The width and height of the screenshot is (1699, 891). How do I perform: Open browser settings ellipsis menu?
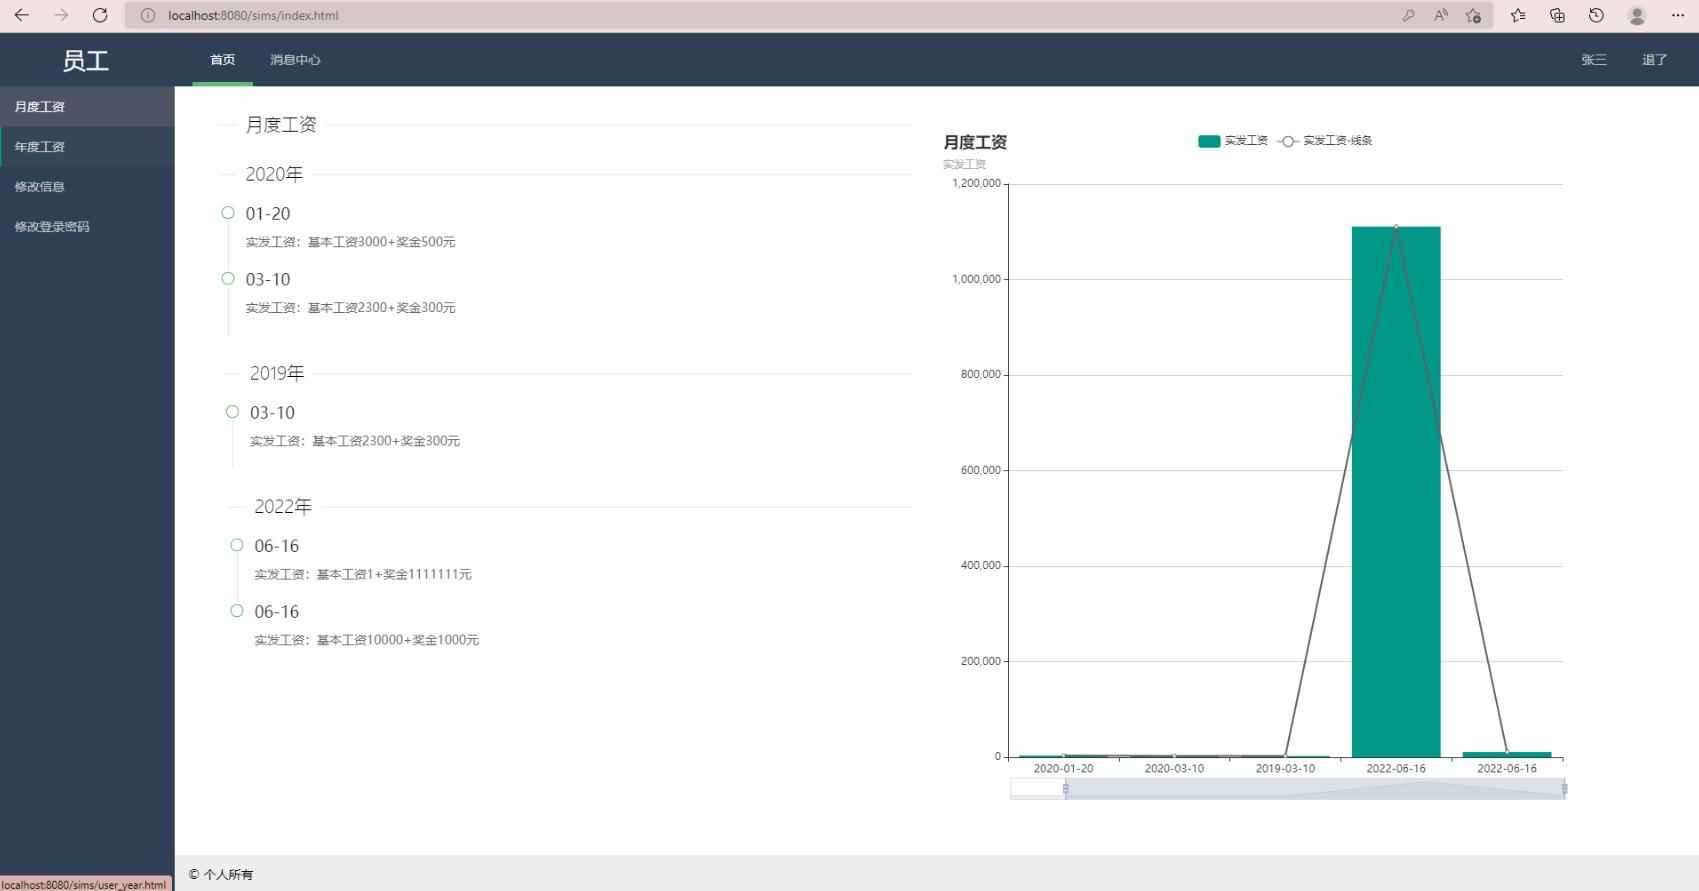point(1678,15)
